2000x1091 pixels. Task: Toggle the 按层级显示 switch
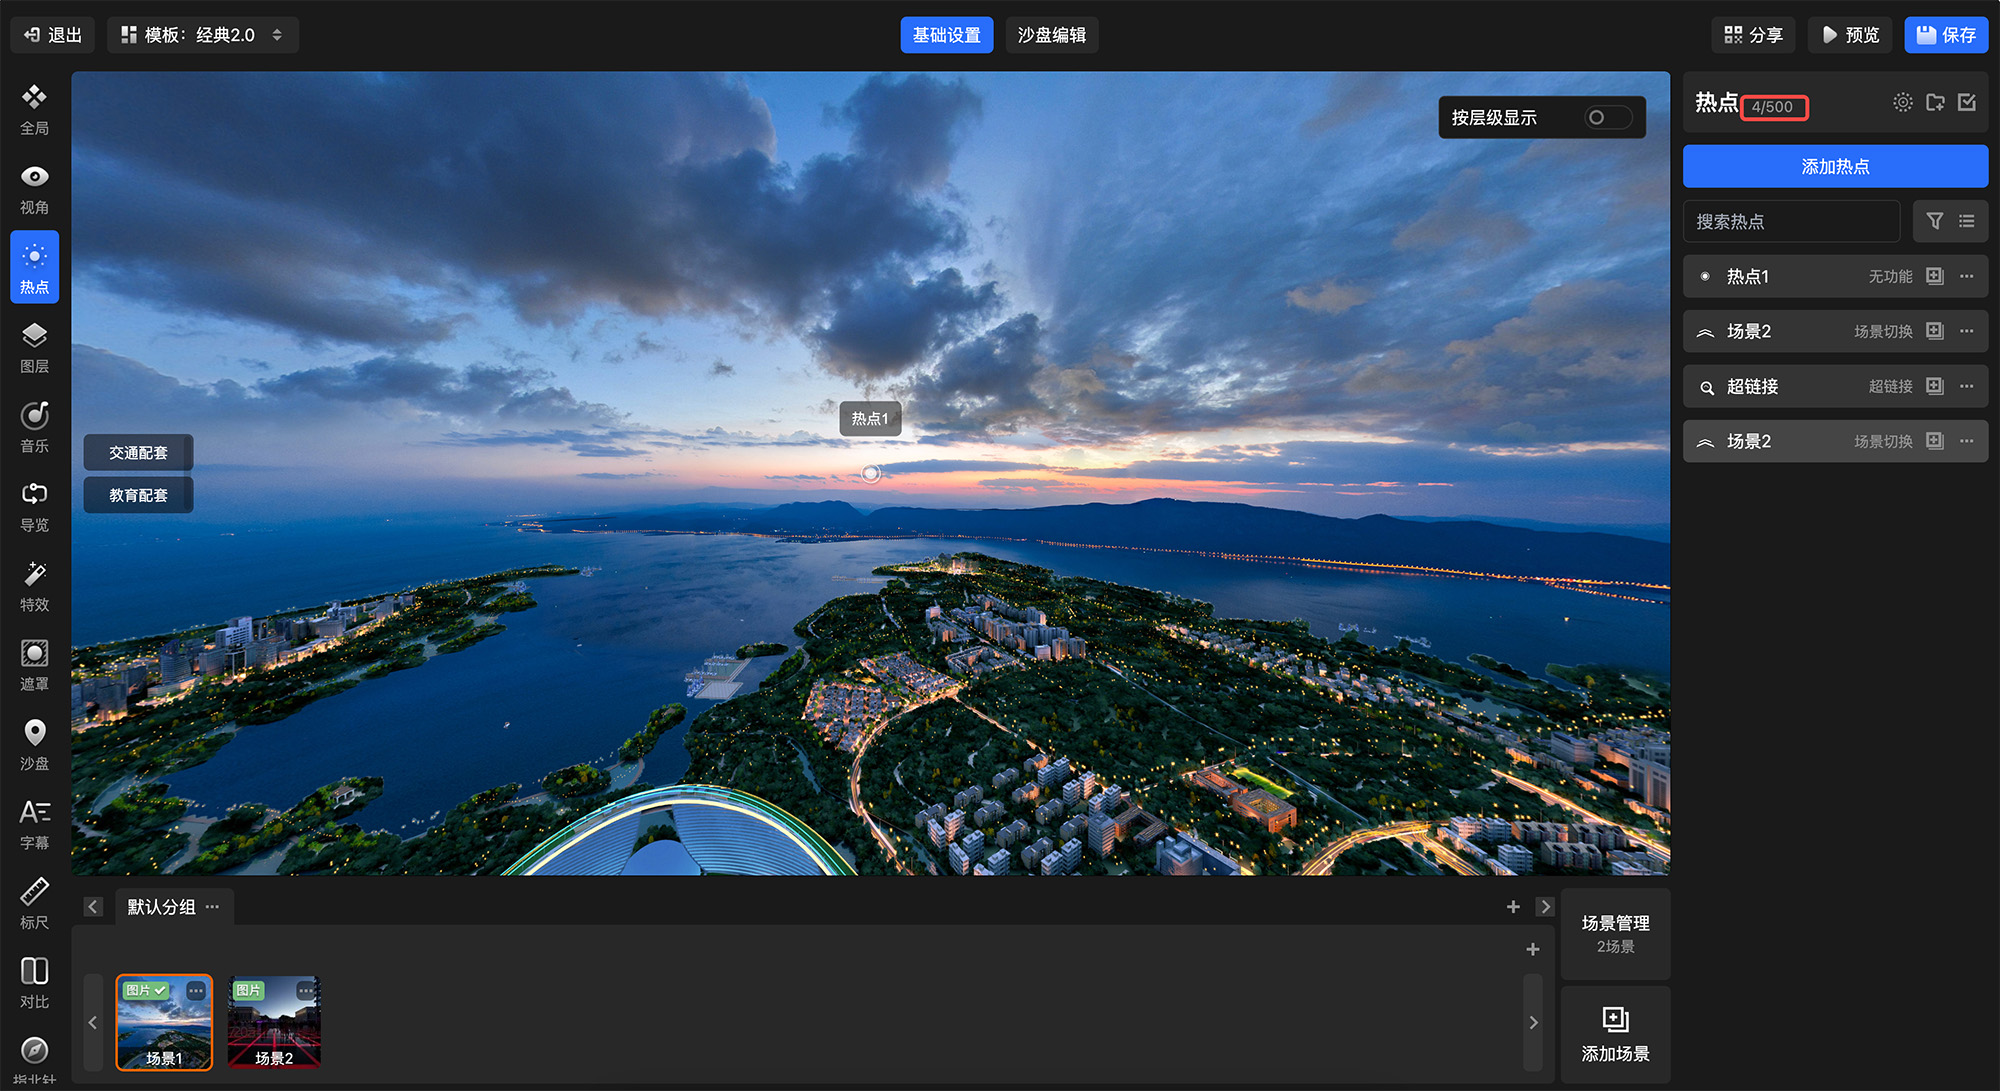pos(1608,118)
